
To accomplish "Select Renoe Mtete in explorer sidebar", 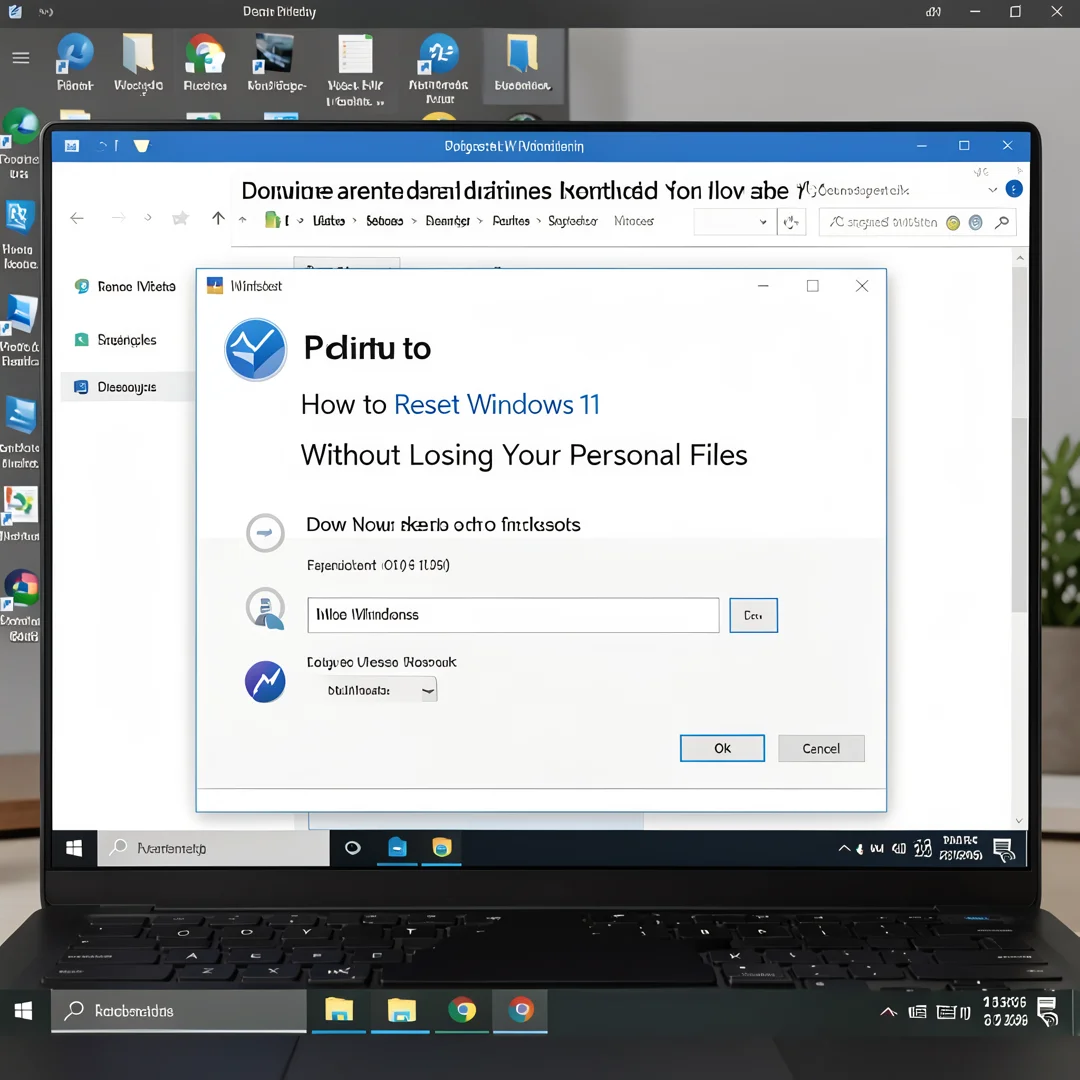I will click(126, 287).
